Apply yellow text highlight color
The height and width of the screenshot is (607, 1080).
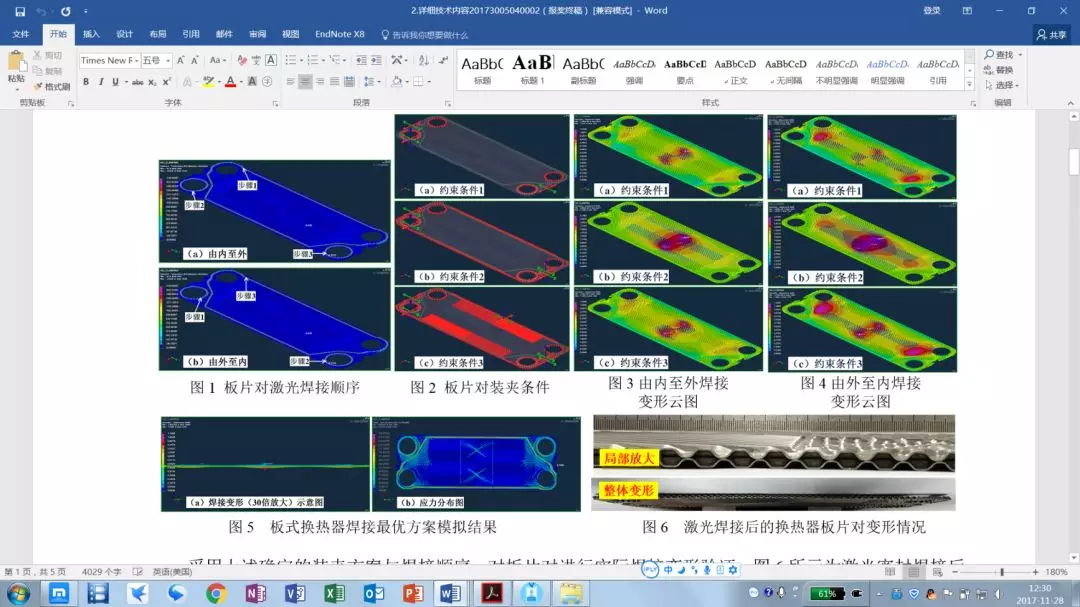(x=207, y=81)
